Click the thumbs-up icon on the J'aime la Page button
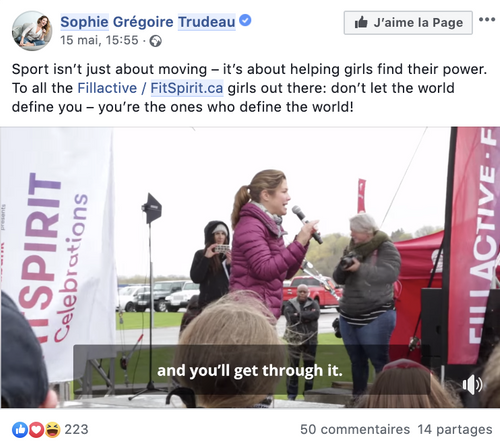Screen dimensions: 500x445 [x=361, y=22]
